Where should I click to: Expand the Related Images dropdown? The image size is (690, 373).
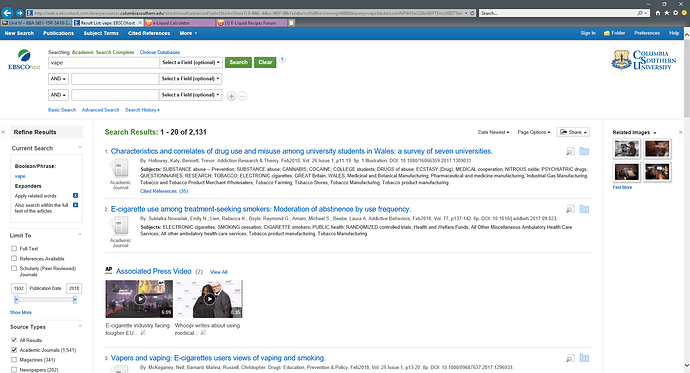click(655, 133)
